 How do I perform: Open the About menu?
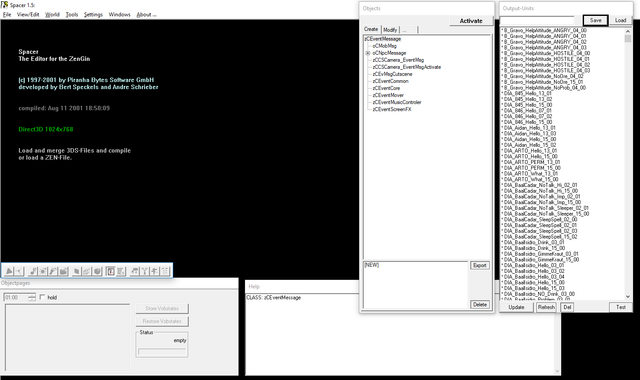[146, 15]
